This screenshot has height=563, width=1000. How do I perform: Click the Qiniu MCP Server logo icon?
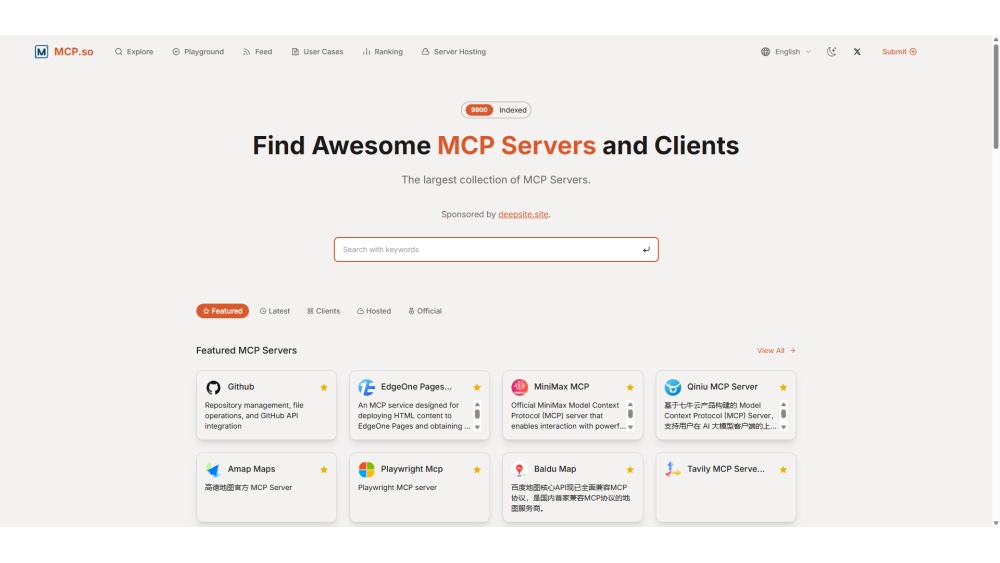(x=672, y=387)
